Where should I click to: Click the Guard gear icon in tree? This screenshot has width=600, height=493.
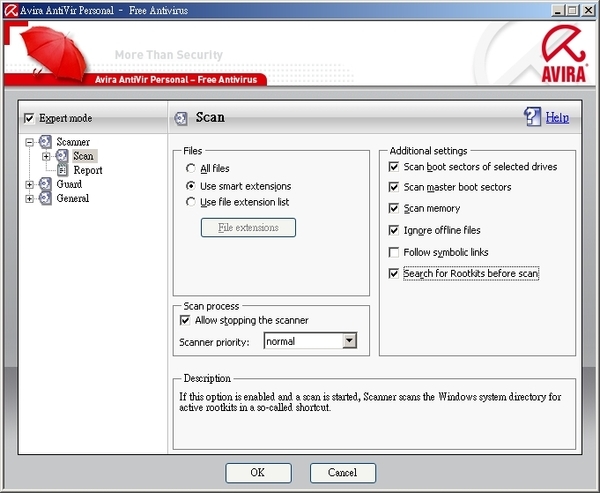coord(45,184)
